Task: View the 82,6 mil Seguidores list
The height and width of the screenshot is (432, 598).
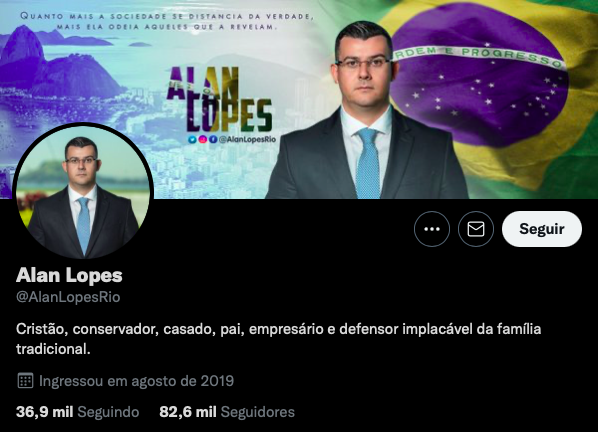Action: click(x=227, y=412)
